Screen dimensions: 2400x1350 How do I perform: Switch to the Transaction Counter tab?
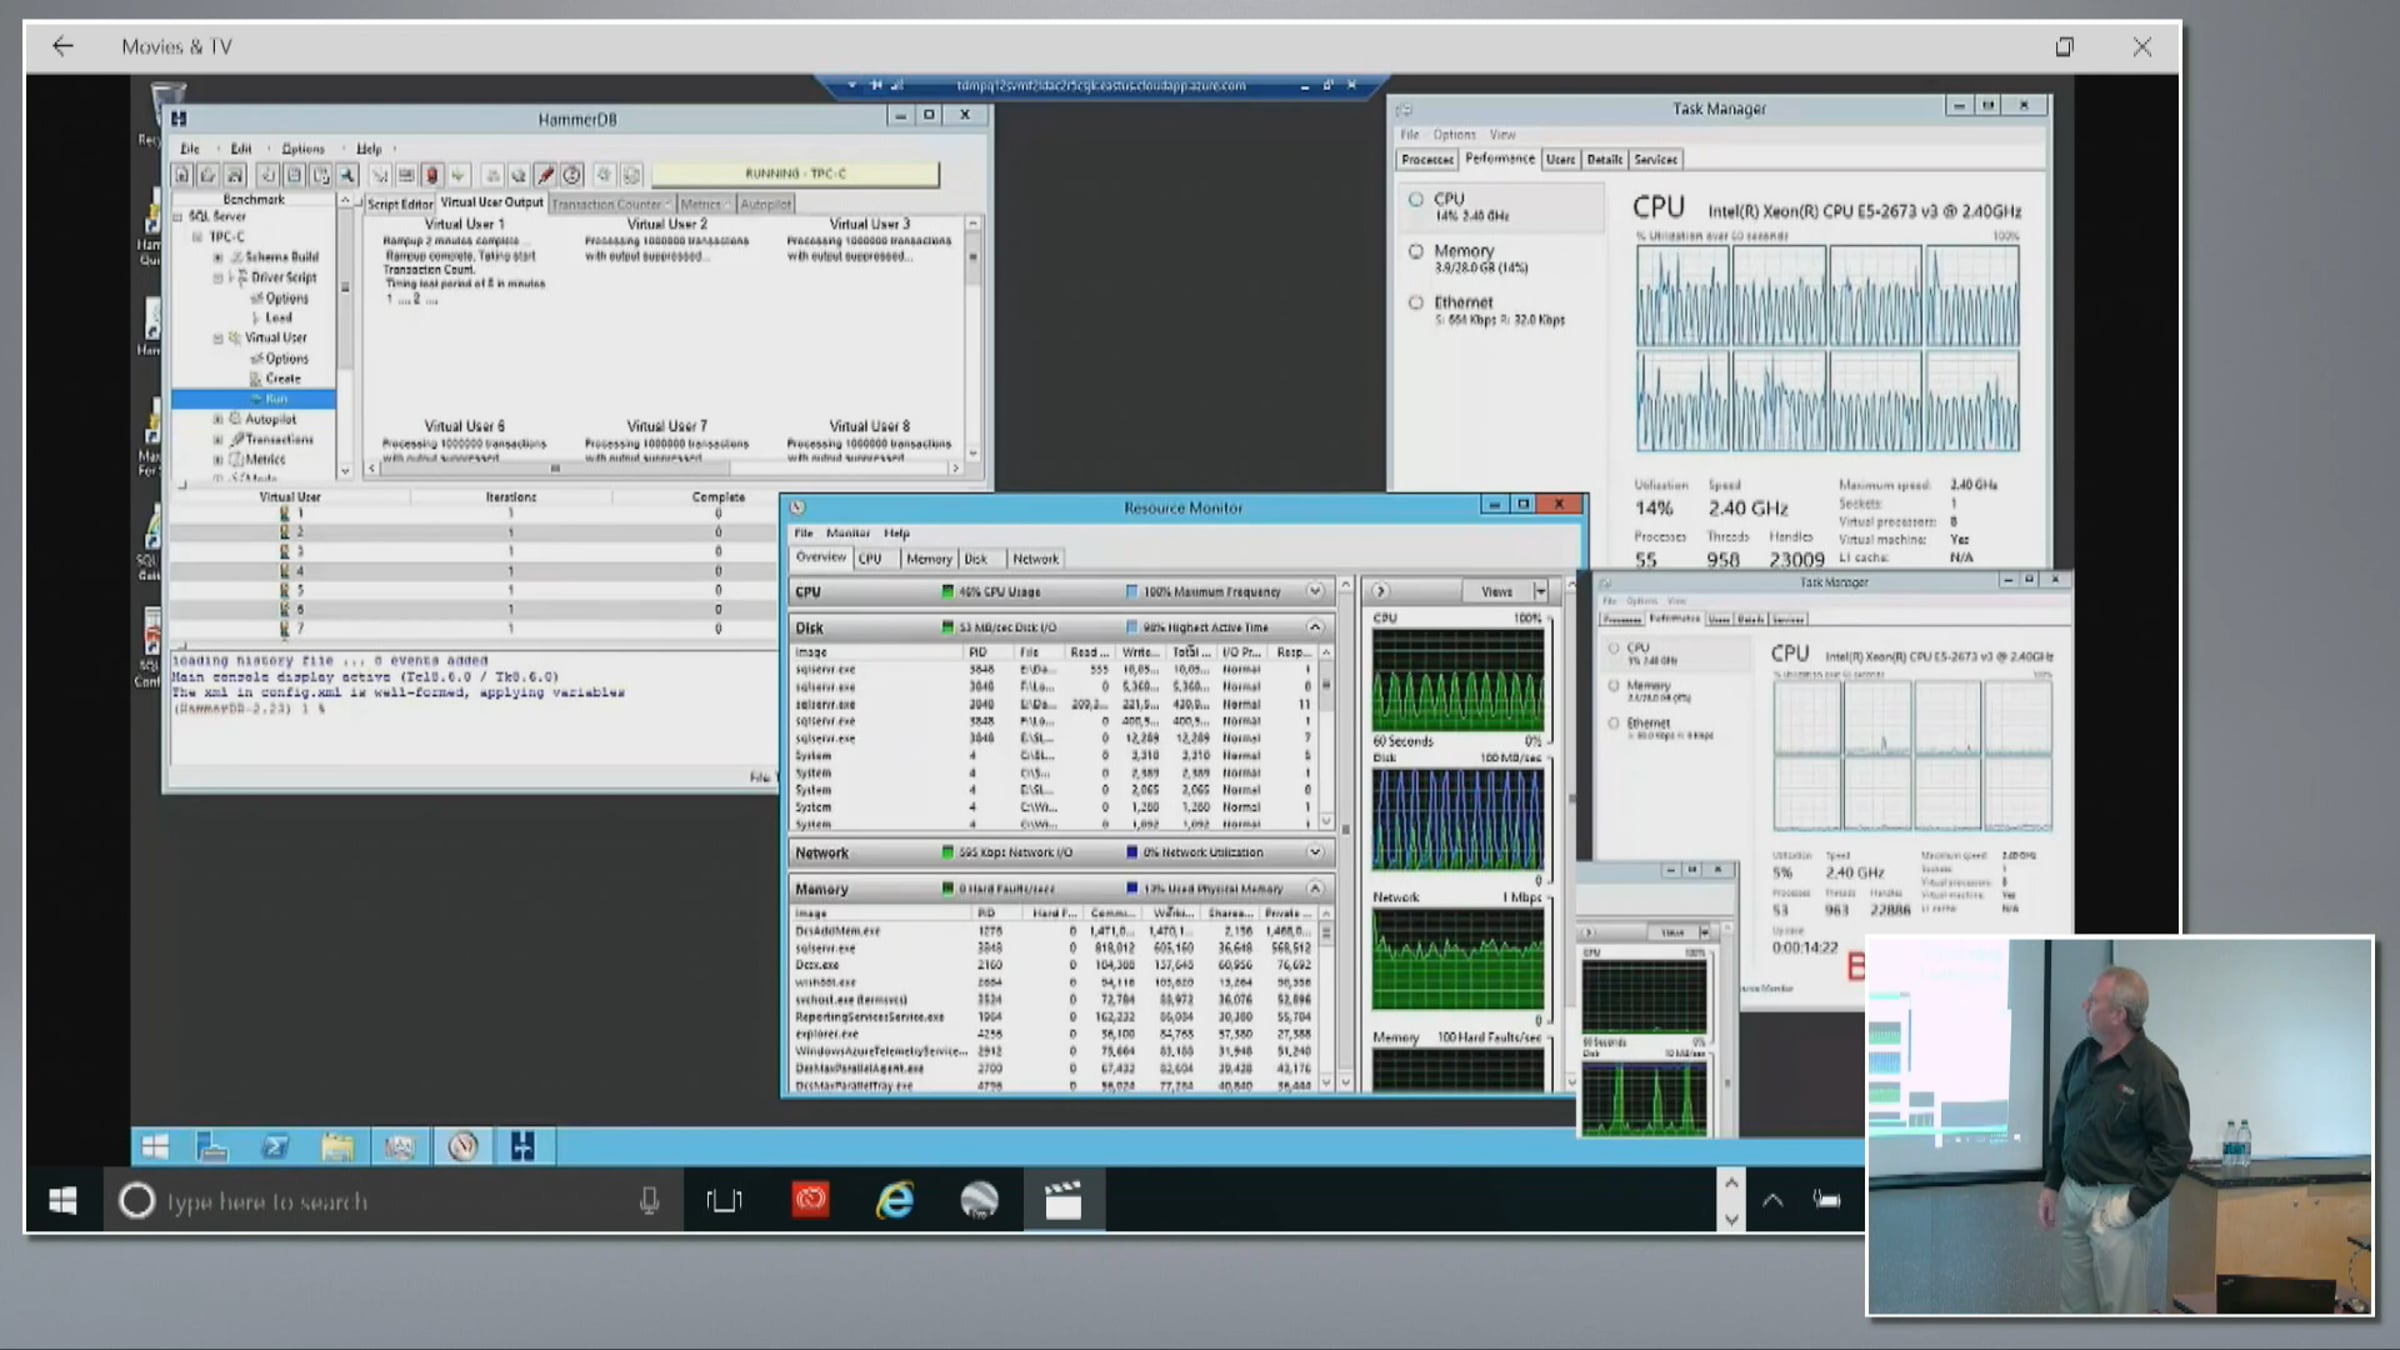point(612,204)
